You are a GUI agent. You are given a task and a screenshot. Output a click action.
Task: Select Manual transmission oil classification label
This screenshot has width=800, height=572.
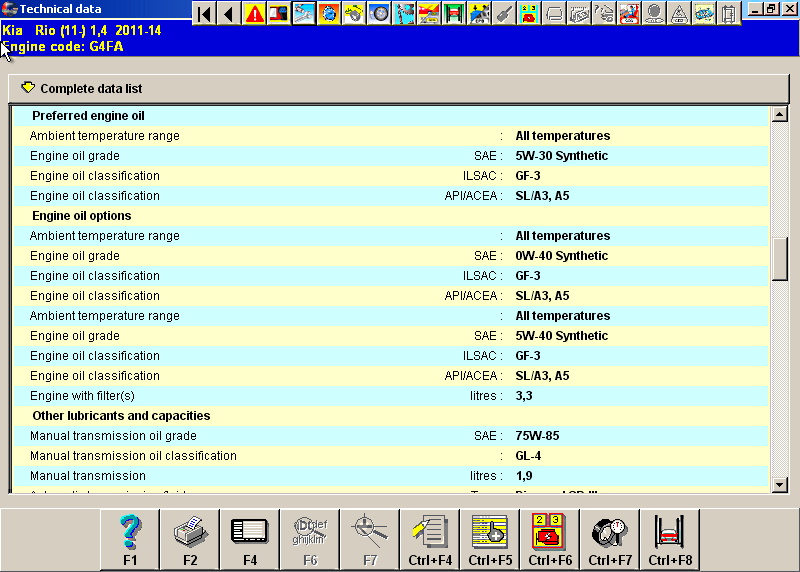133,456
